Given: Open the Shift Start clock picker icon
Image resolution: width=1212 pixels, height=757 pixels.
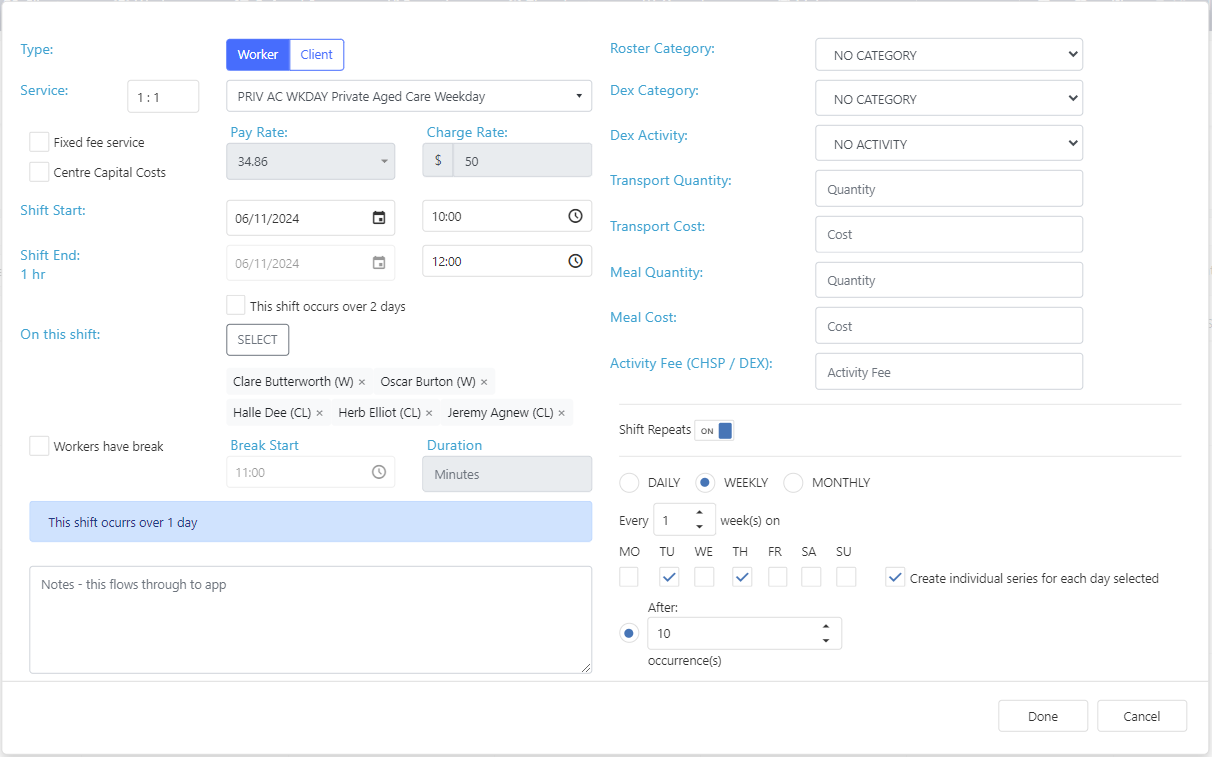Looking at the screenshot, I should 575,216.
